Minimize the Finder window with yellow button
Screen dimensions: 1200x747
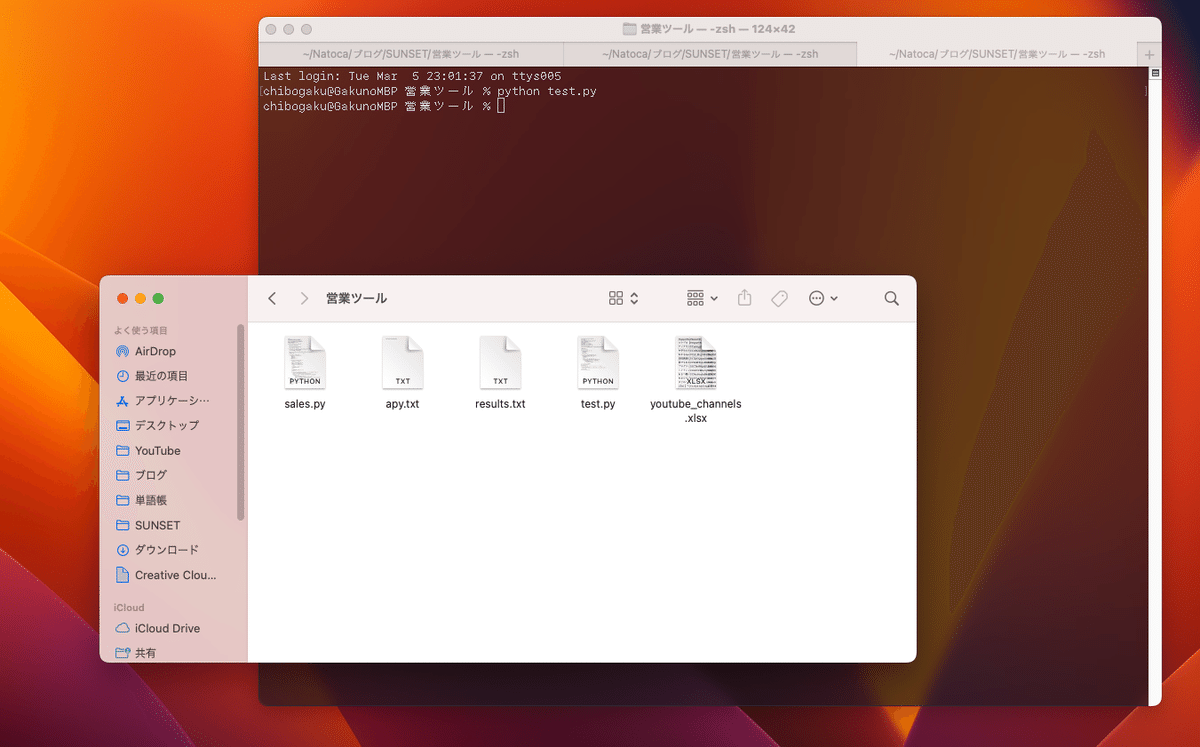pyautogui.click(x=140, y=298)
